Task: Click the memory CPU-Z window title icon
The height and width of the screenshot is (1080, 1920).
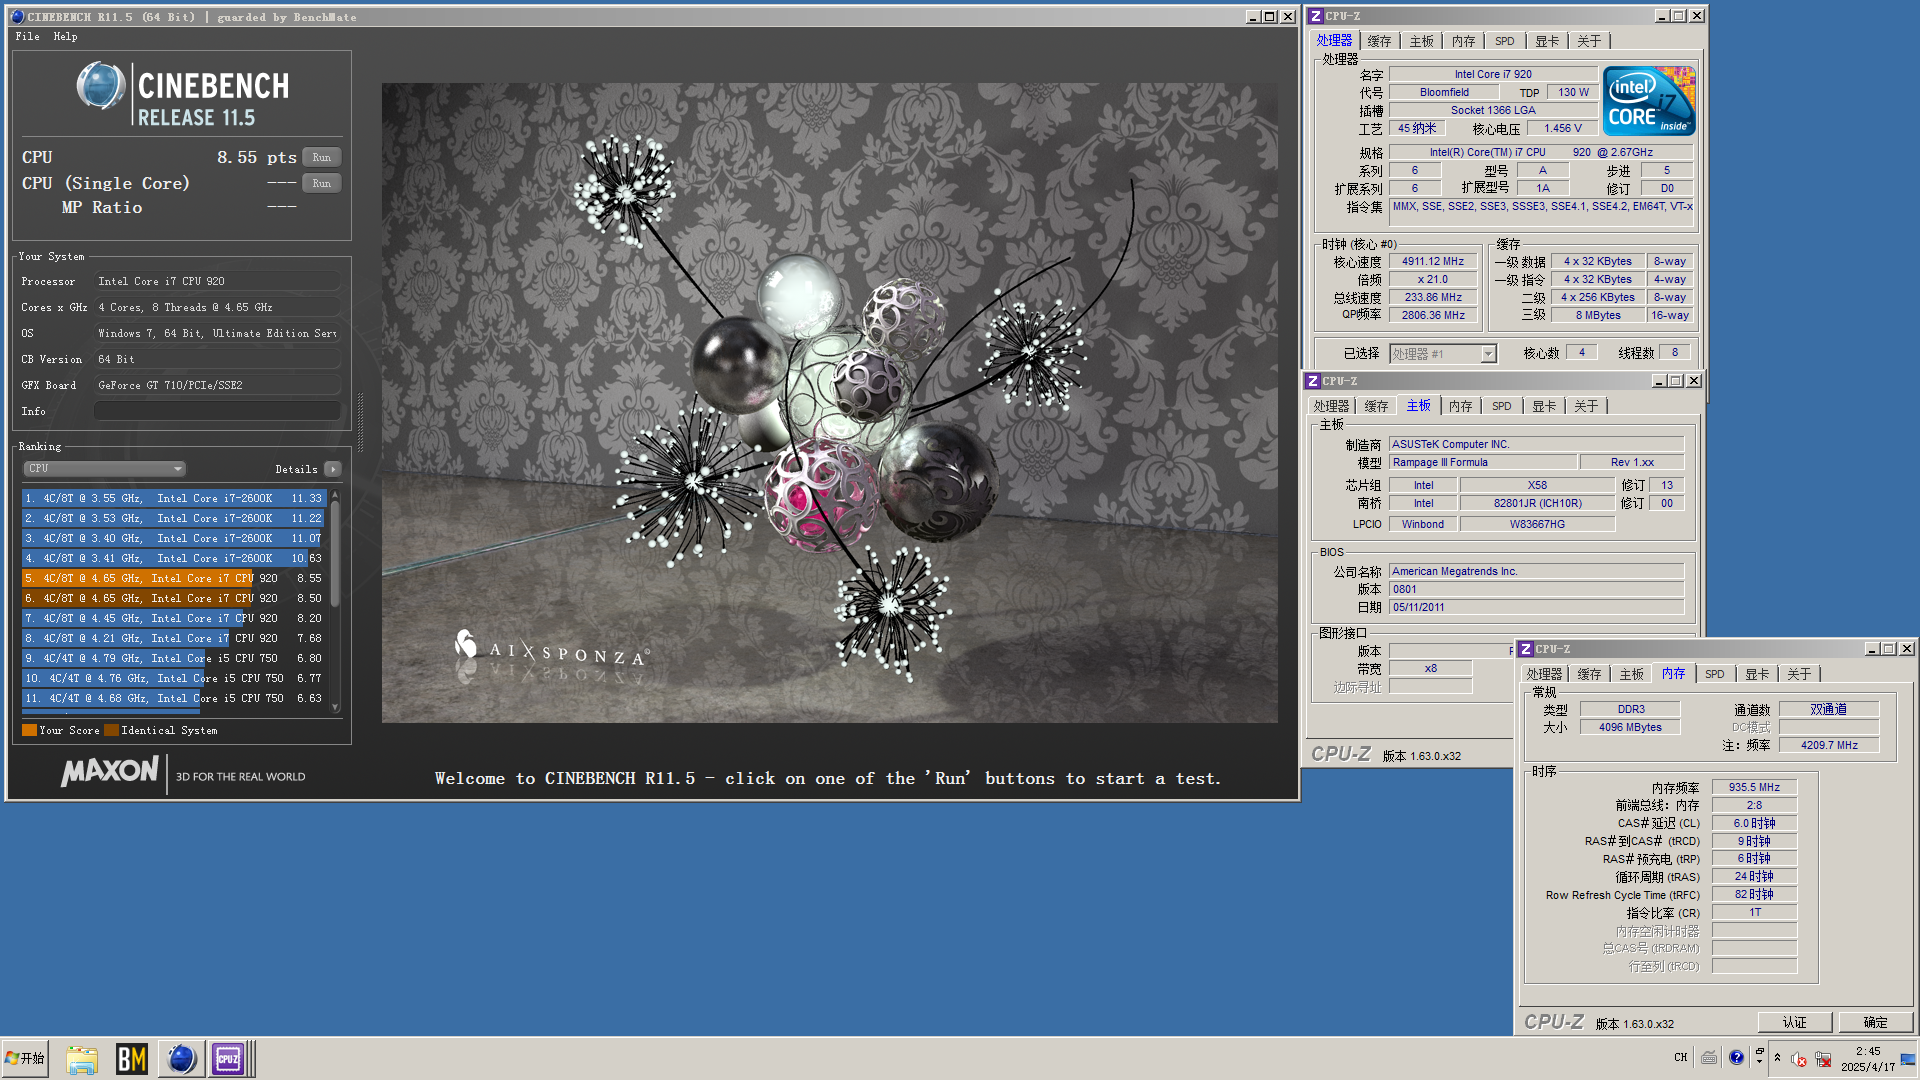Action: tap(1526, 649)
